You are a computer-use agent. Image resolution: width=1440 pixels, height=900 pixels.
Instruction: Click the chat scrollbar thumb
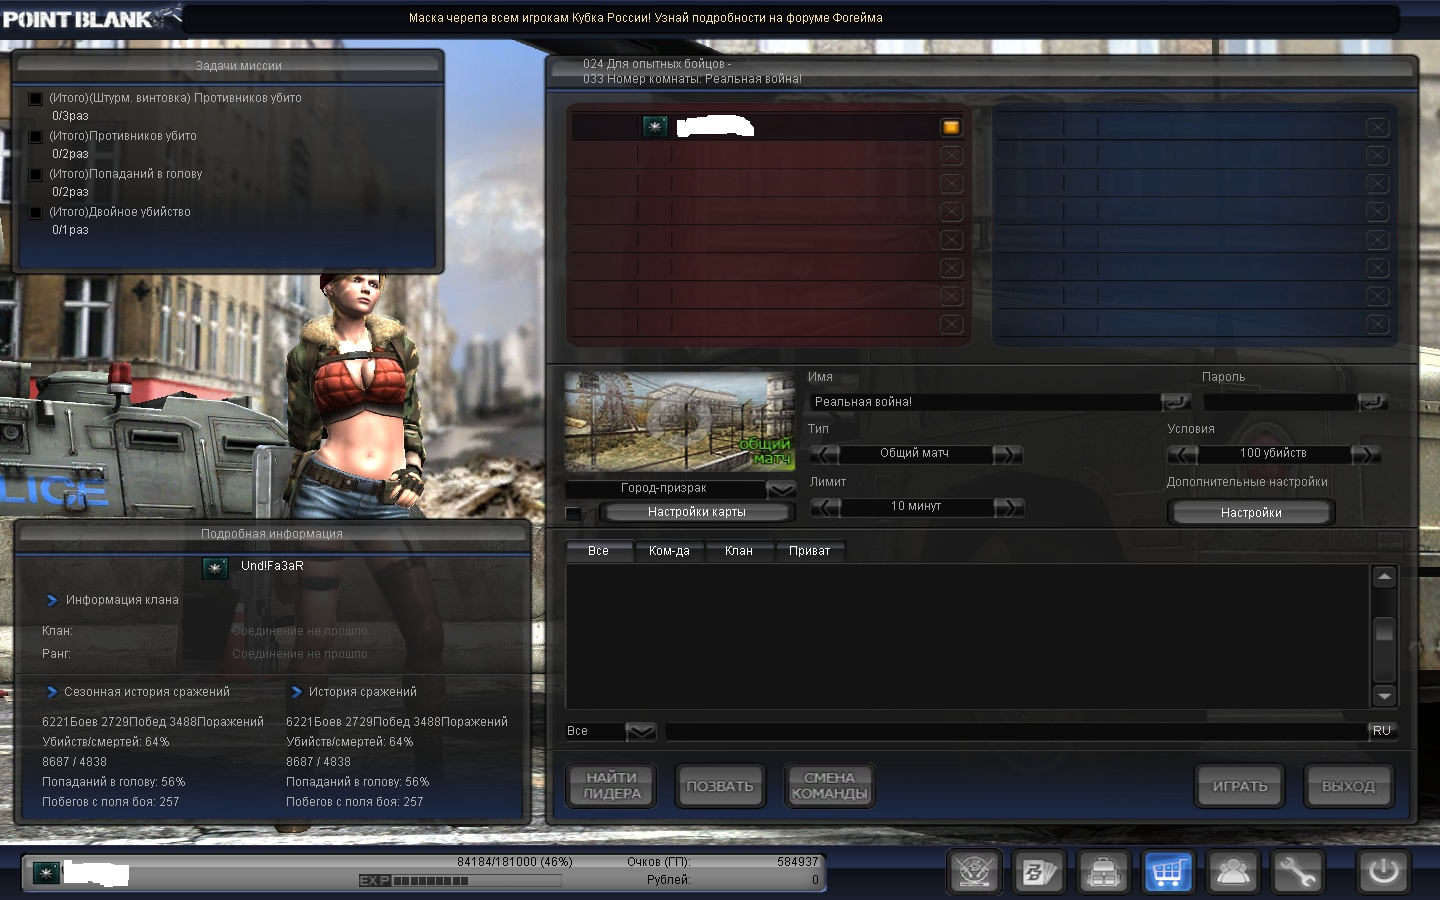(x=1384, y=631)
